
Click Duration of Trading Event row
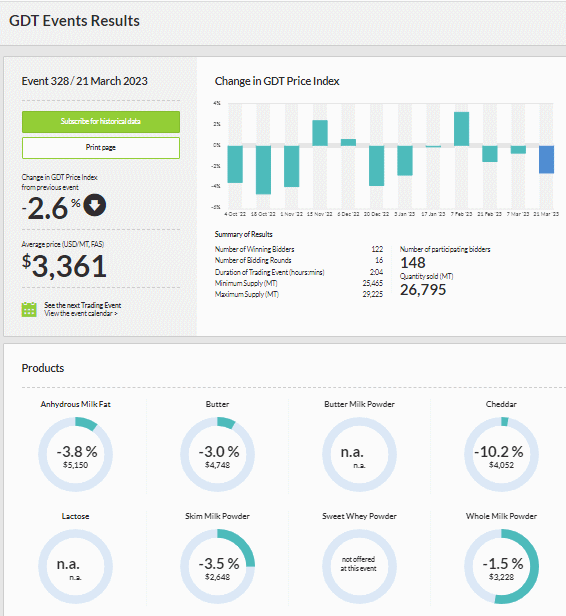[299, 272]
